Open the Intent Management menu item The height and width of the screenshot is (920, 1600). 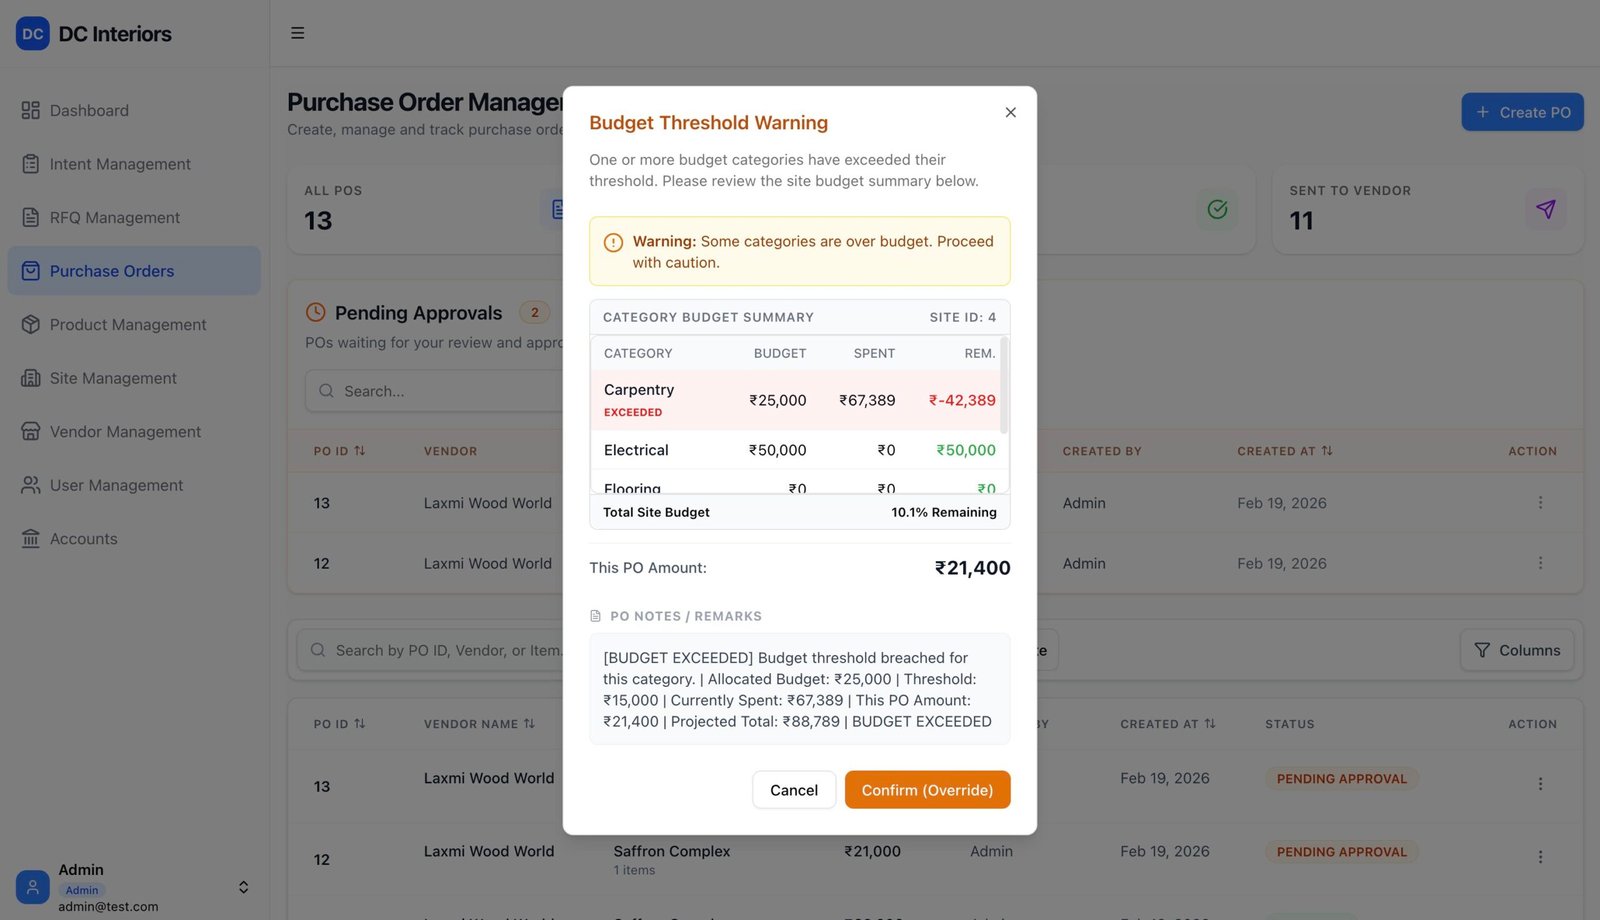click(x=120, y=164)
